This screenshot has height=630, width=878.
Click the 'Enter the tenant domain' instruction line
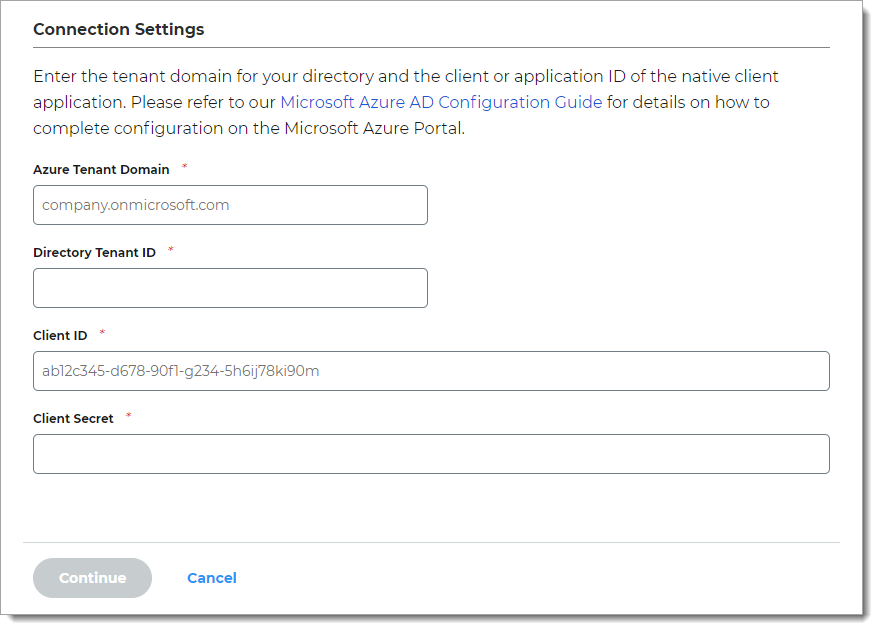(x=405, y=76)
